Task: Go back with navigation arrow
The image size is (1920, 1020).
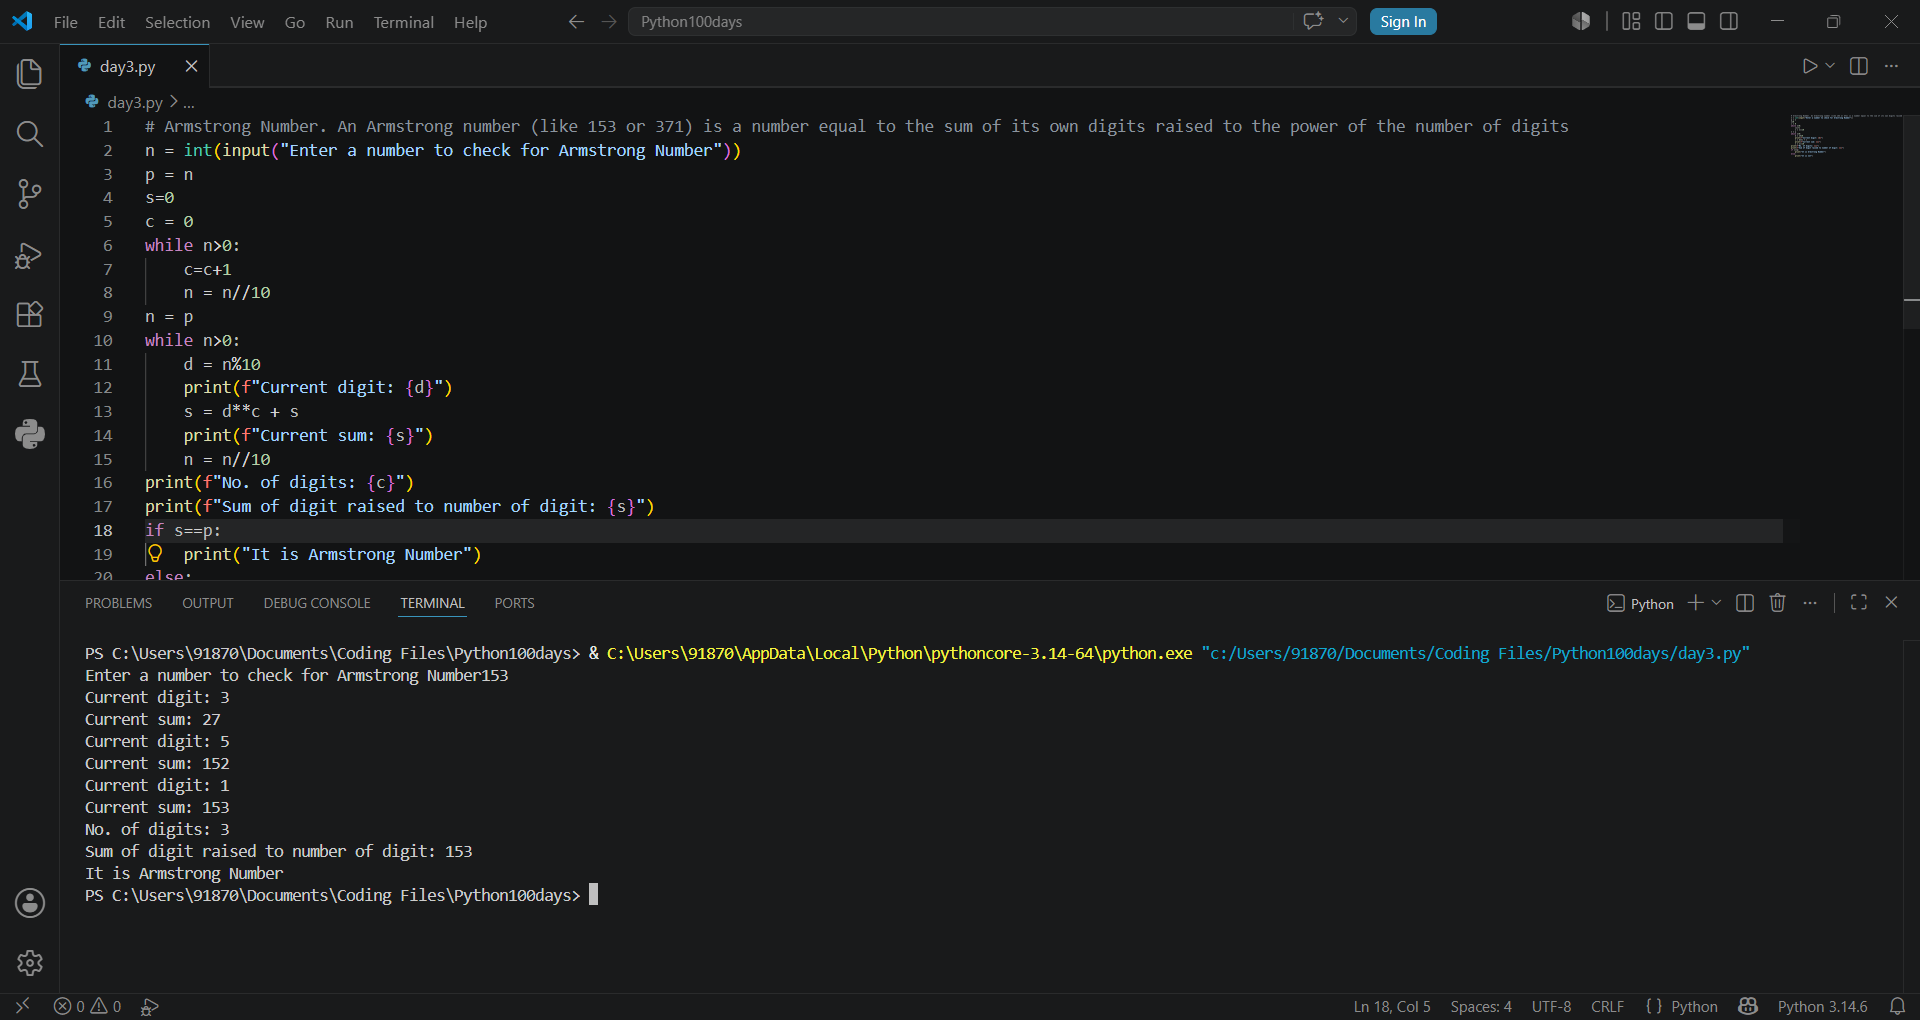Action: (576, 21)
